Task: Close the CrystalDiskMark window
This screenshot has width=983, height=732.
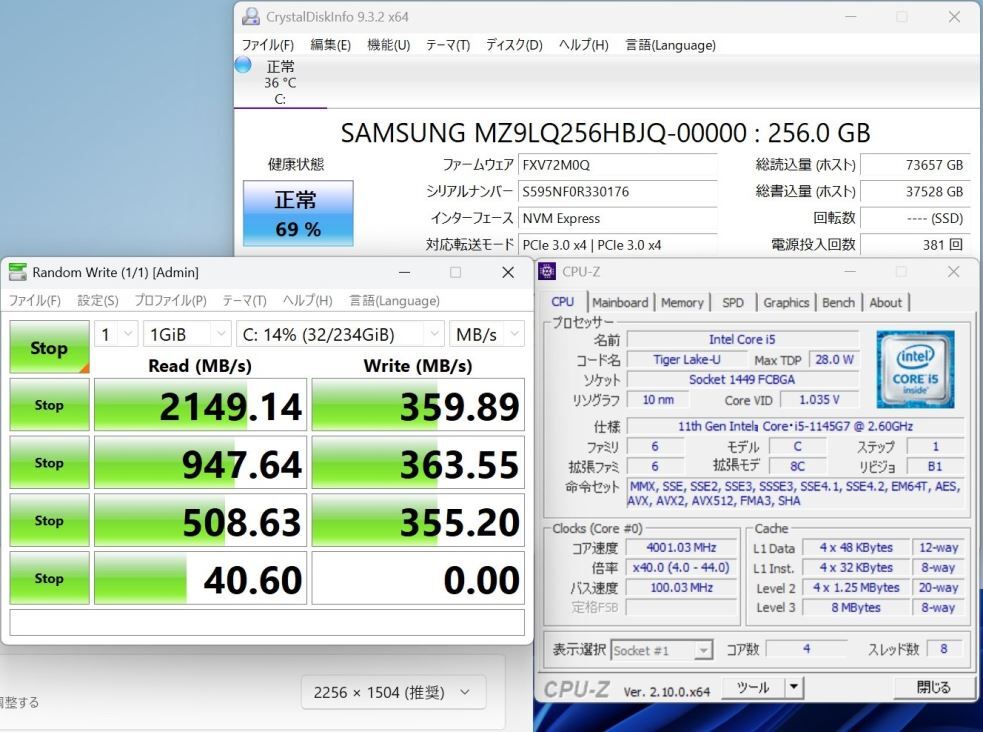Action: tap(508, 272)
